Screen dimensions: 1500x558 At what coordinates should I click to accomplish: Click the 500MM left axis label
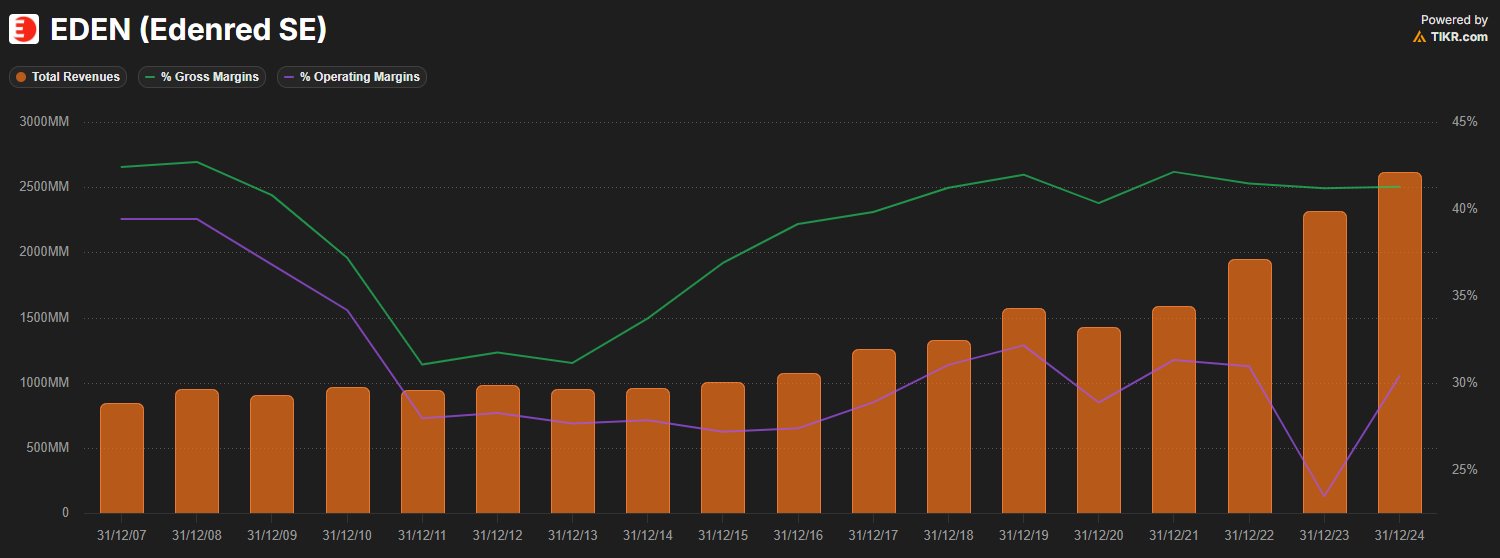coord(47,448)
